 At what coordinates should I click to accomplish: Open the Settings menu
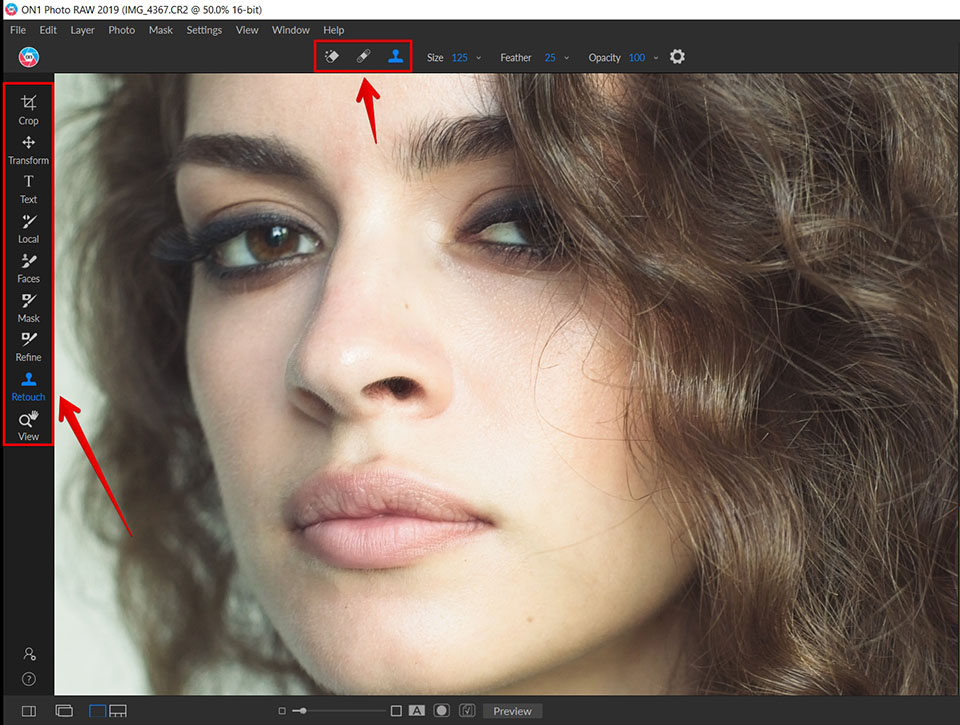pyautogui.click(x=204, y=29)
